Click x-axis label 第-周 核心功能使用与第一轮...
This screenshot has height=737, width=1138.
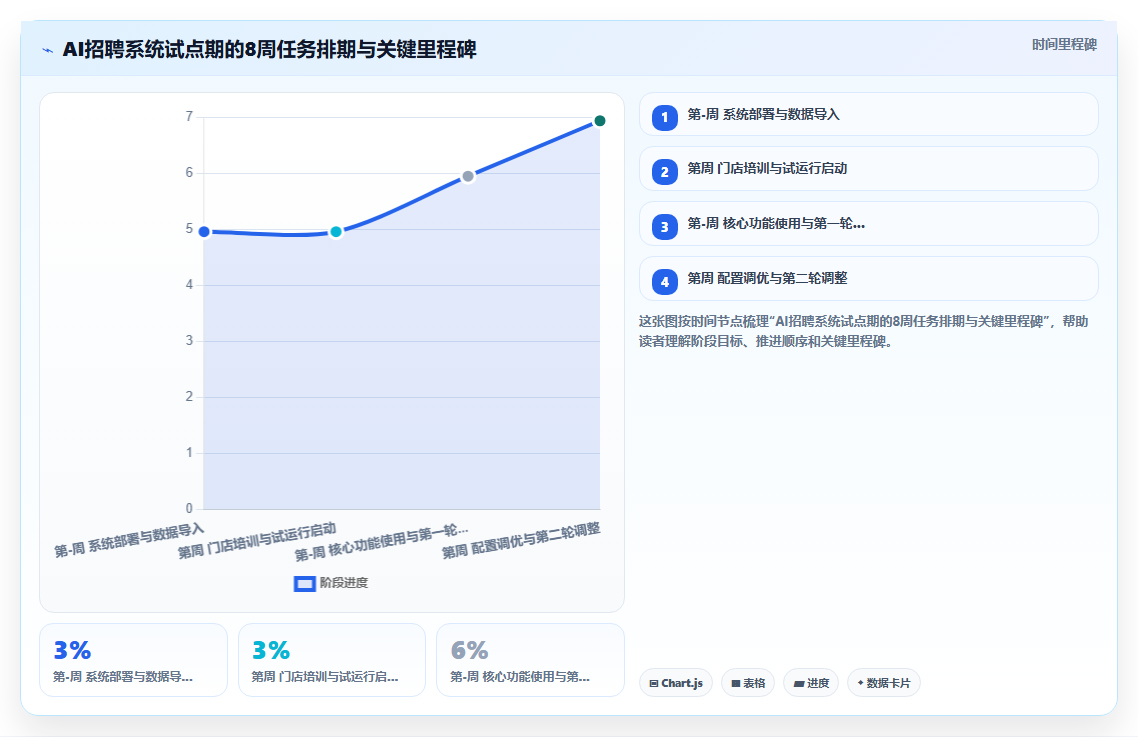click(381, 543)
